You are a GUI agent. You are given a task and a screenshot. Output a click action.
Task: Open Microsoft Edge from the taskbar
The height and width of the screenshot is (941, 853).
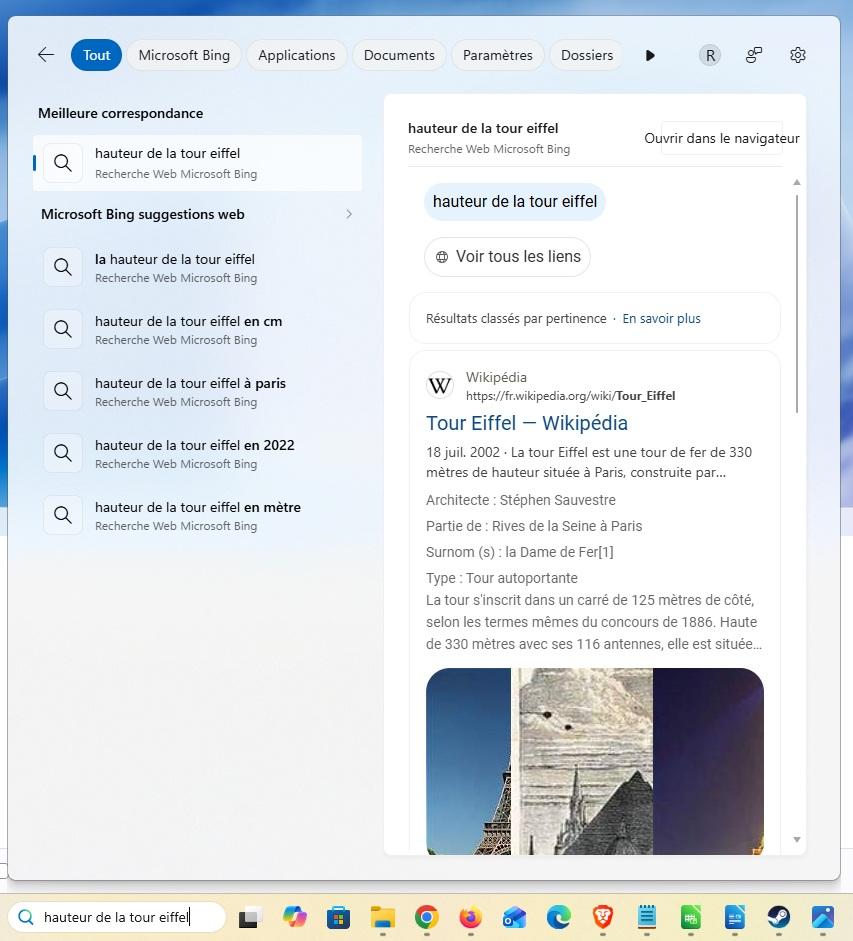pos(559,917)
